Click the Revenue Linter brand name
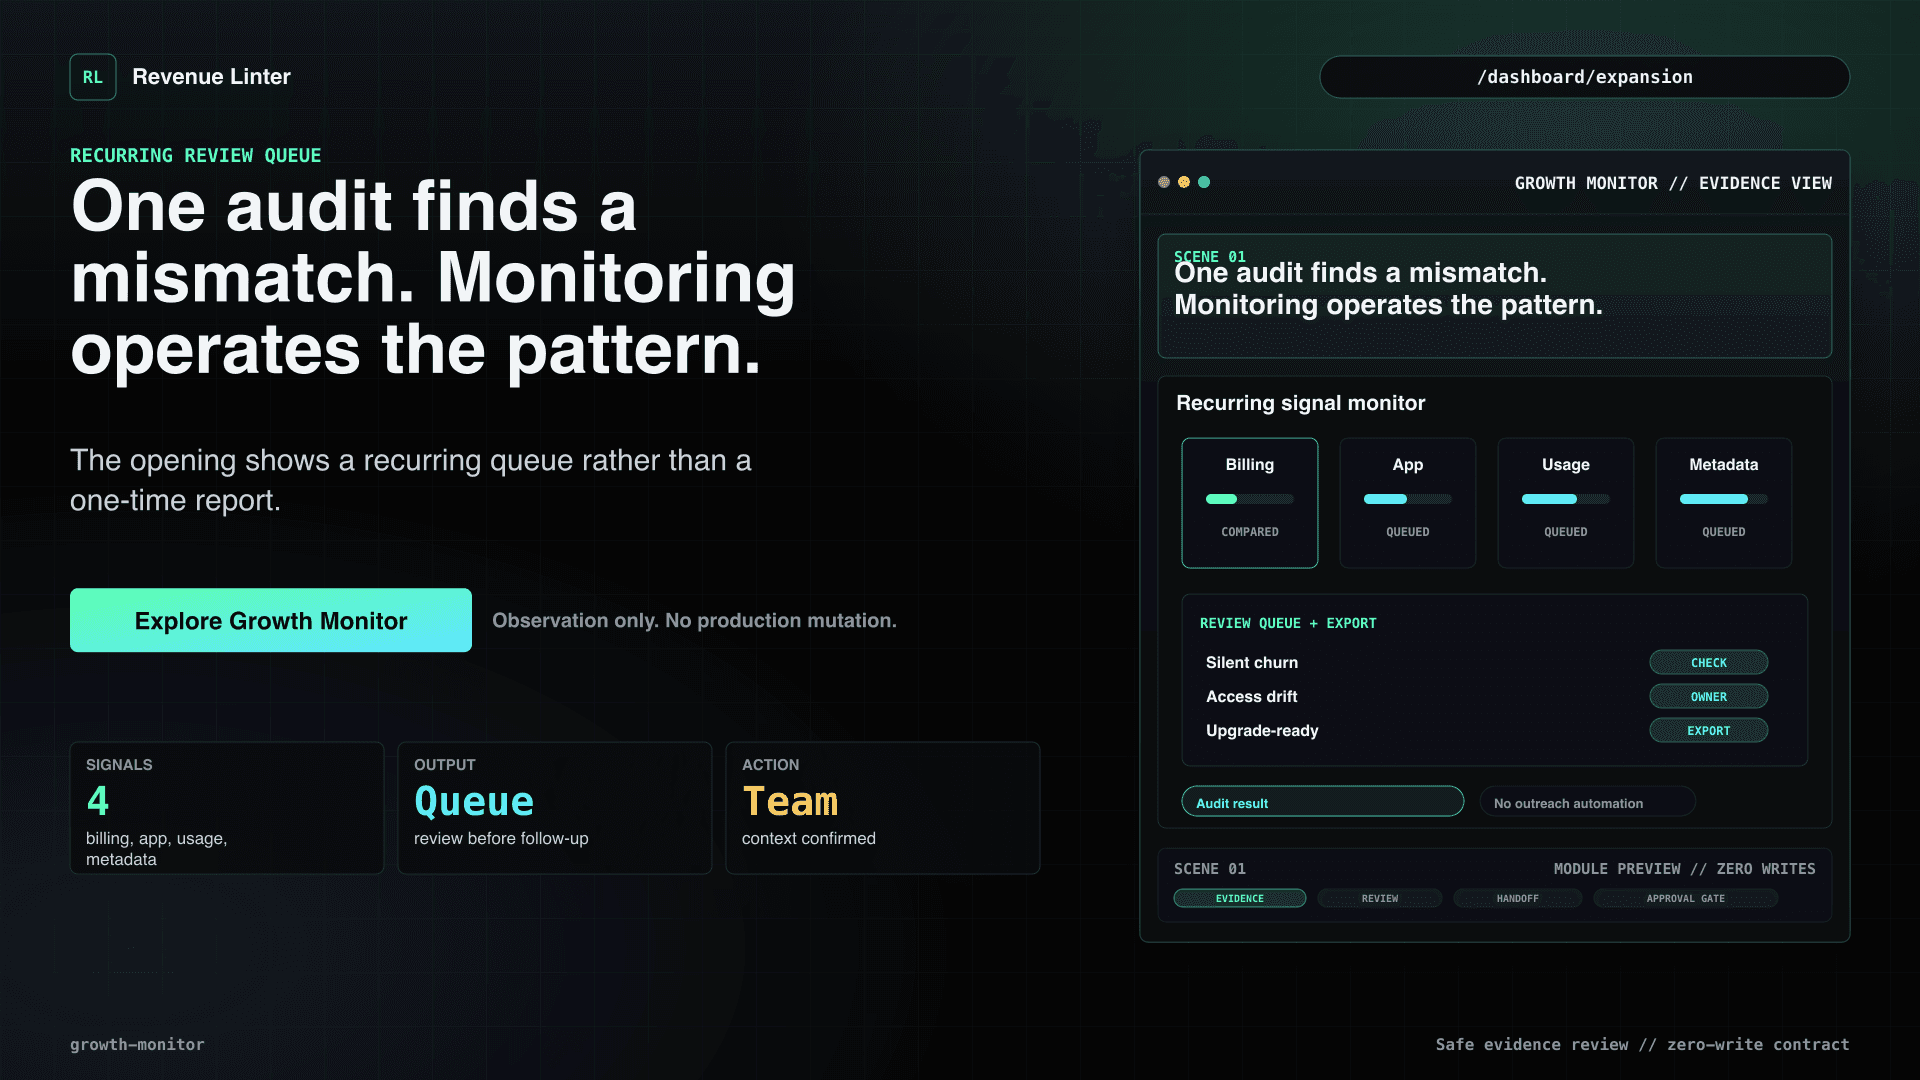This screenshot has height=1080, width=1920. [211, 77]
